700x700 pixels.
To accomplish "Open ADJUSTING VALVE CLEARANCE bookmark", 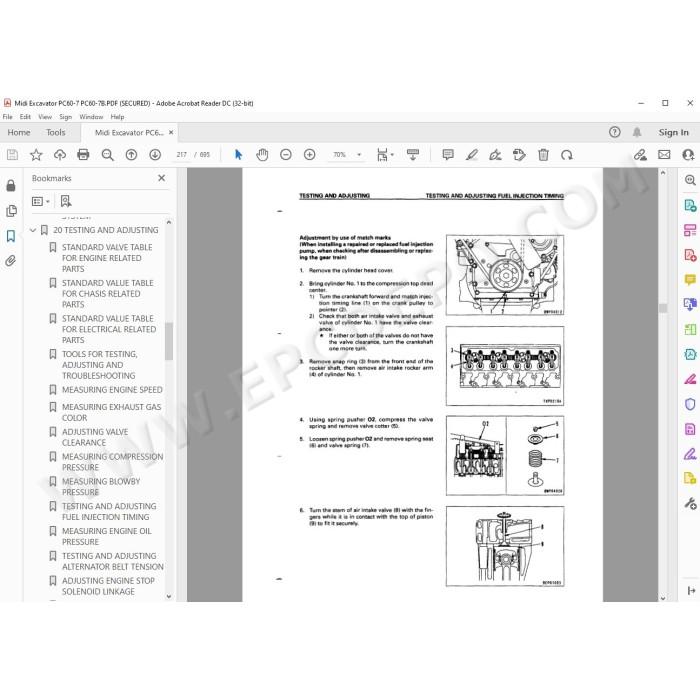I will point(95,437).
